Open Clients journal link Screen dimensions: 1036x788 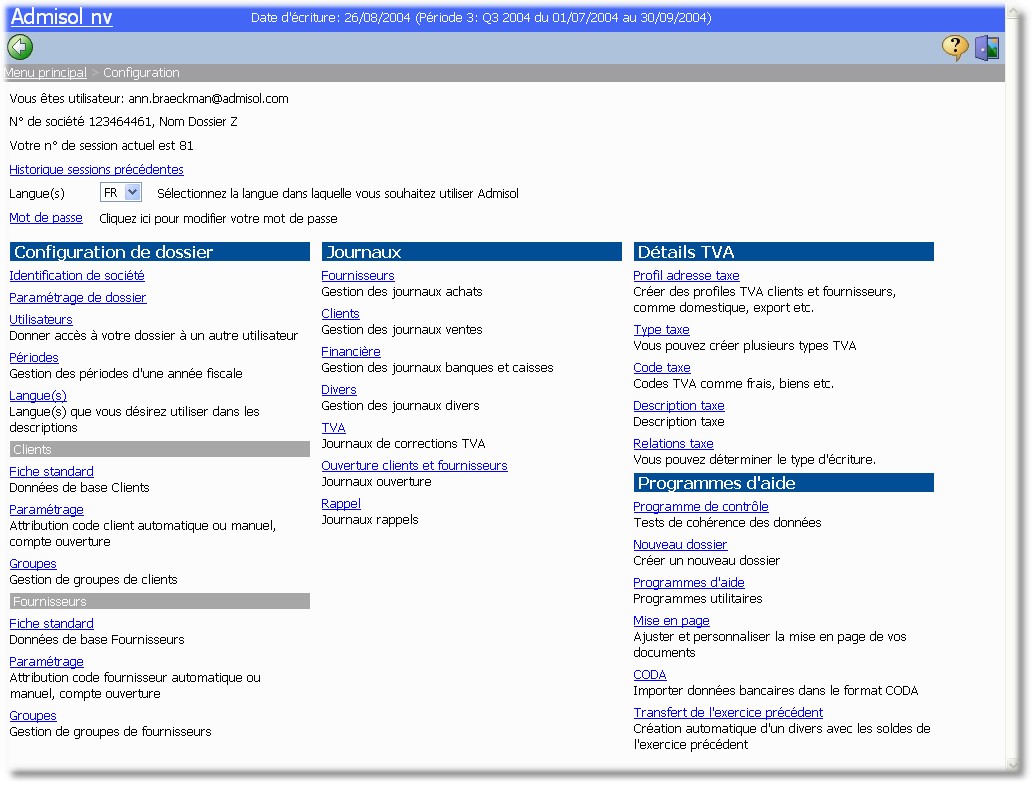click(x=340, y=314)
